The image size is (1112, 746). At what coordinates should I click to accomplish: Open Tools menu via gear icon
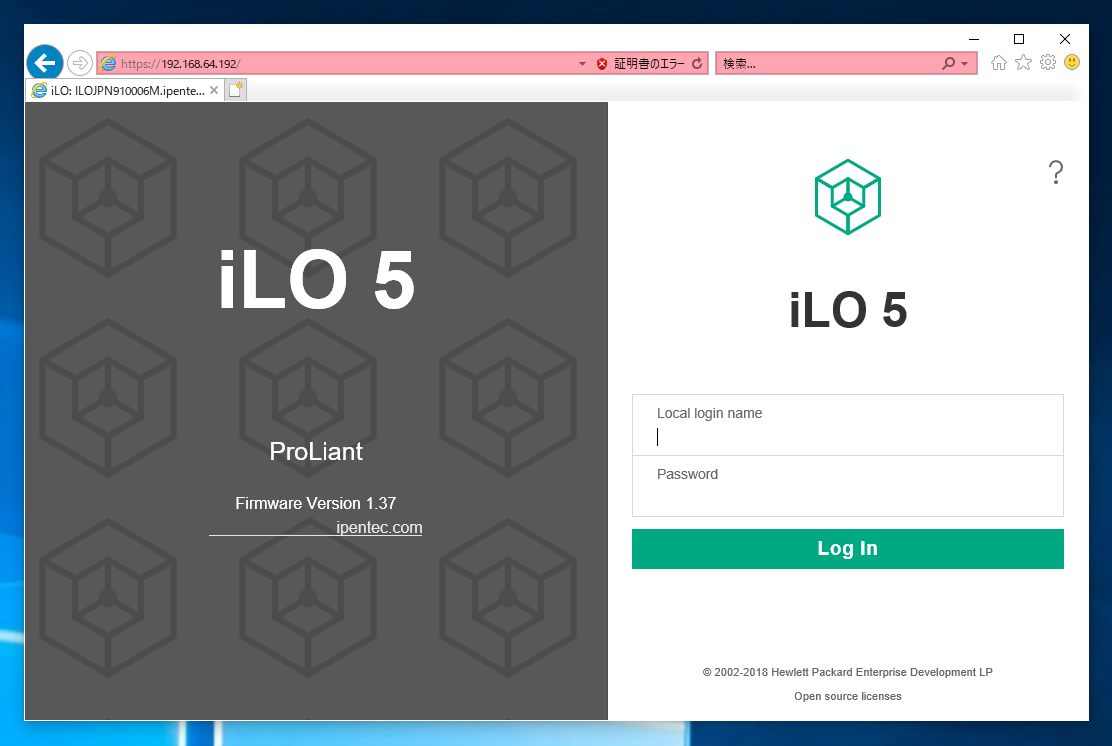(1047, 62)
